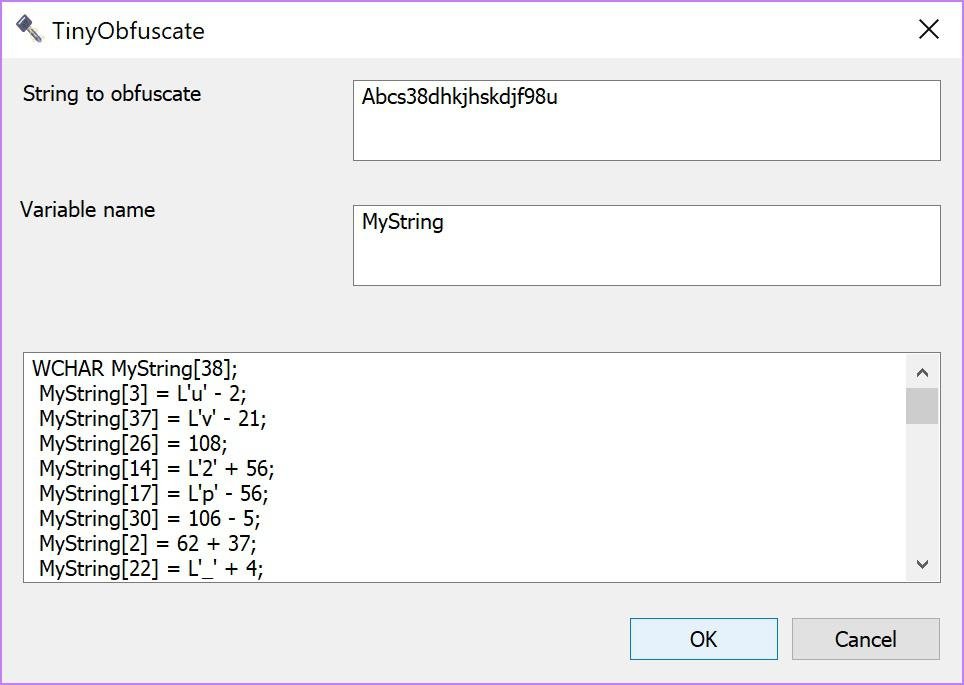964x685 pixels.
Task: Click the MyString[2] = 62 + 37 line
Action: pos(147,543)
